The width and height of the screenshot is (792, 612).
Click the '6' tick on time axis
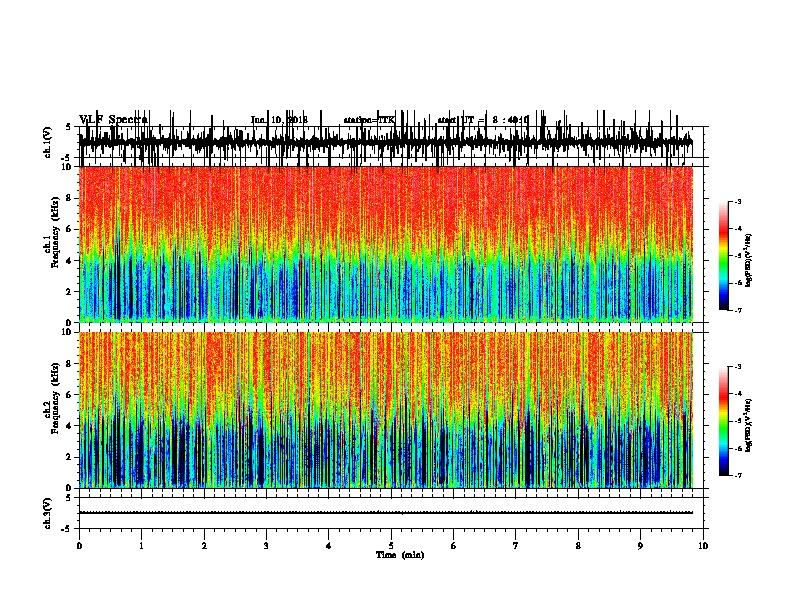(x=454, y=546)
